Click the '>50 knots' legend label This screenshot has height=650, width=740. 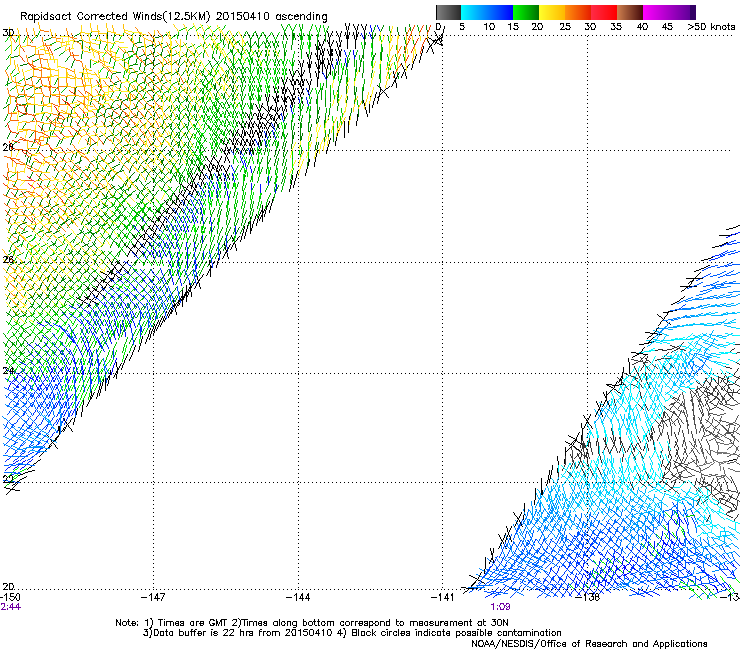tap(711, 27)
